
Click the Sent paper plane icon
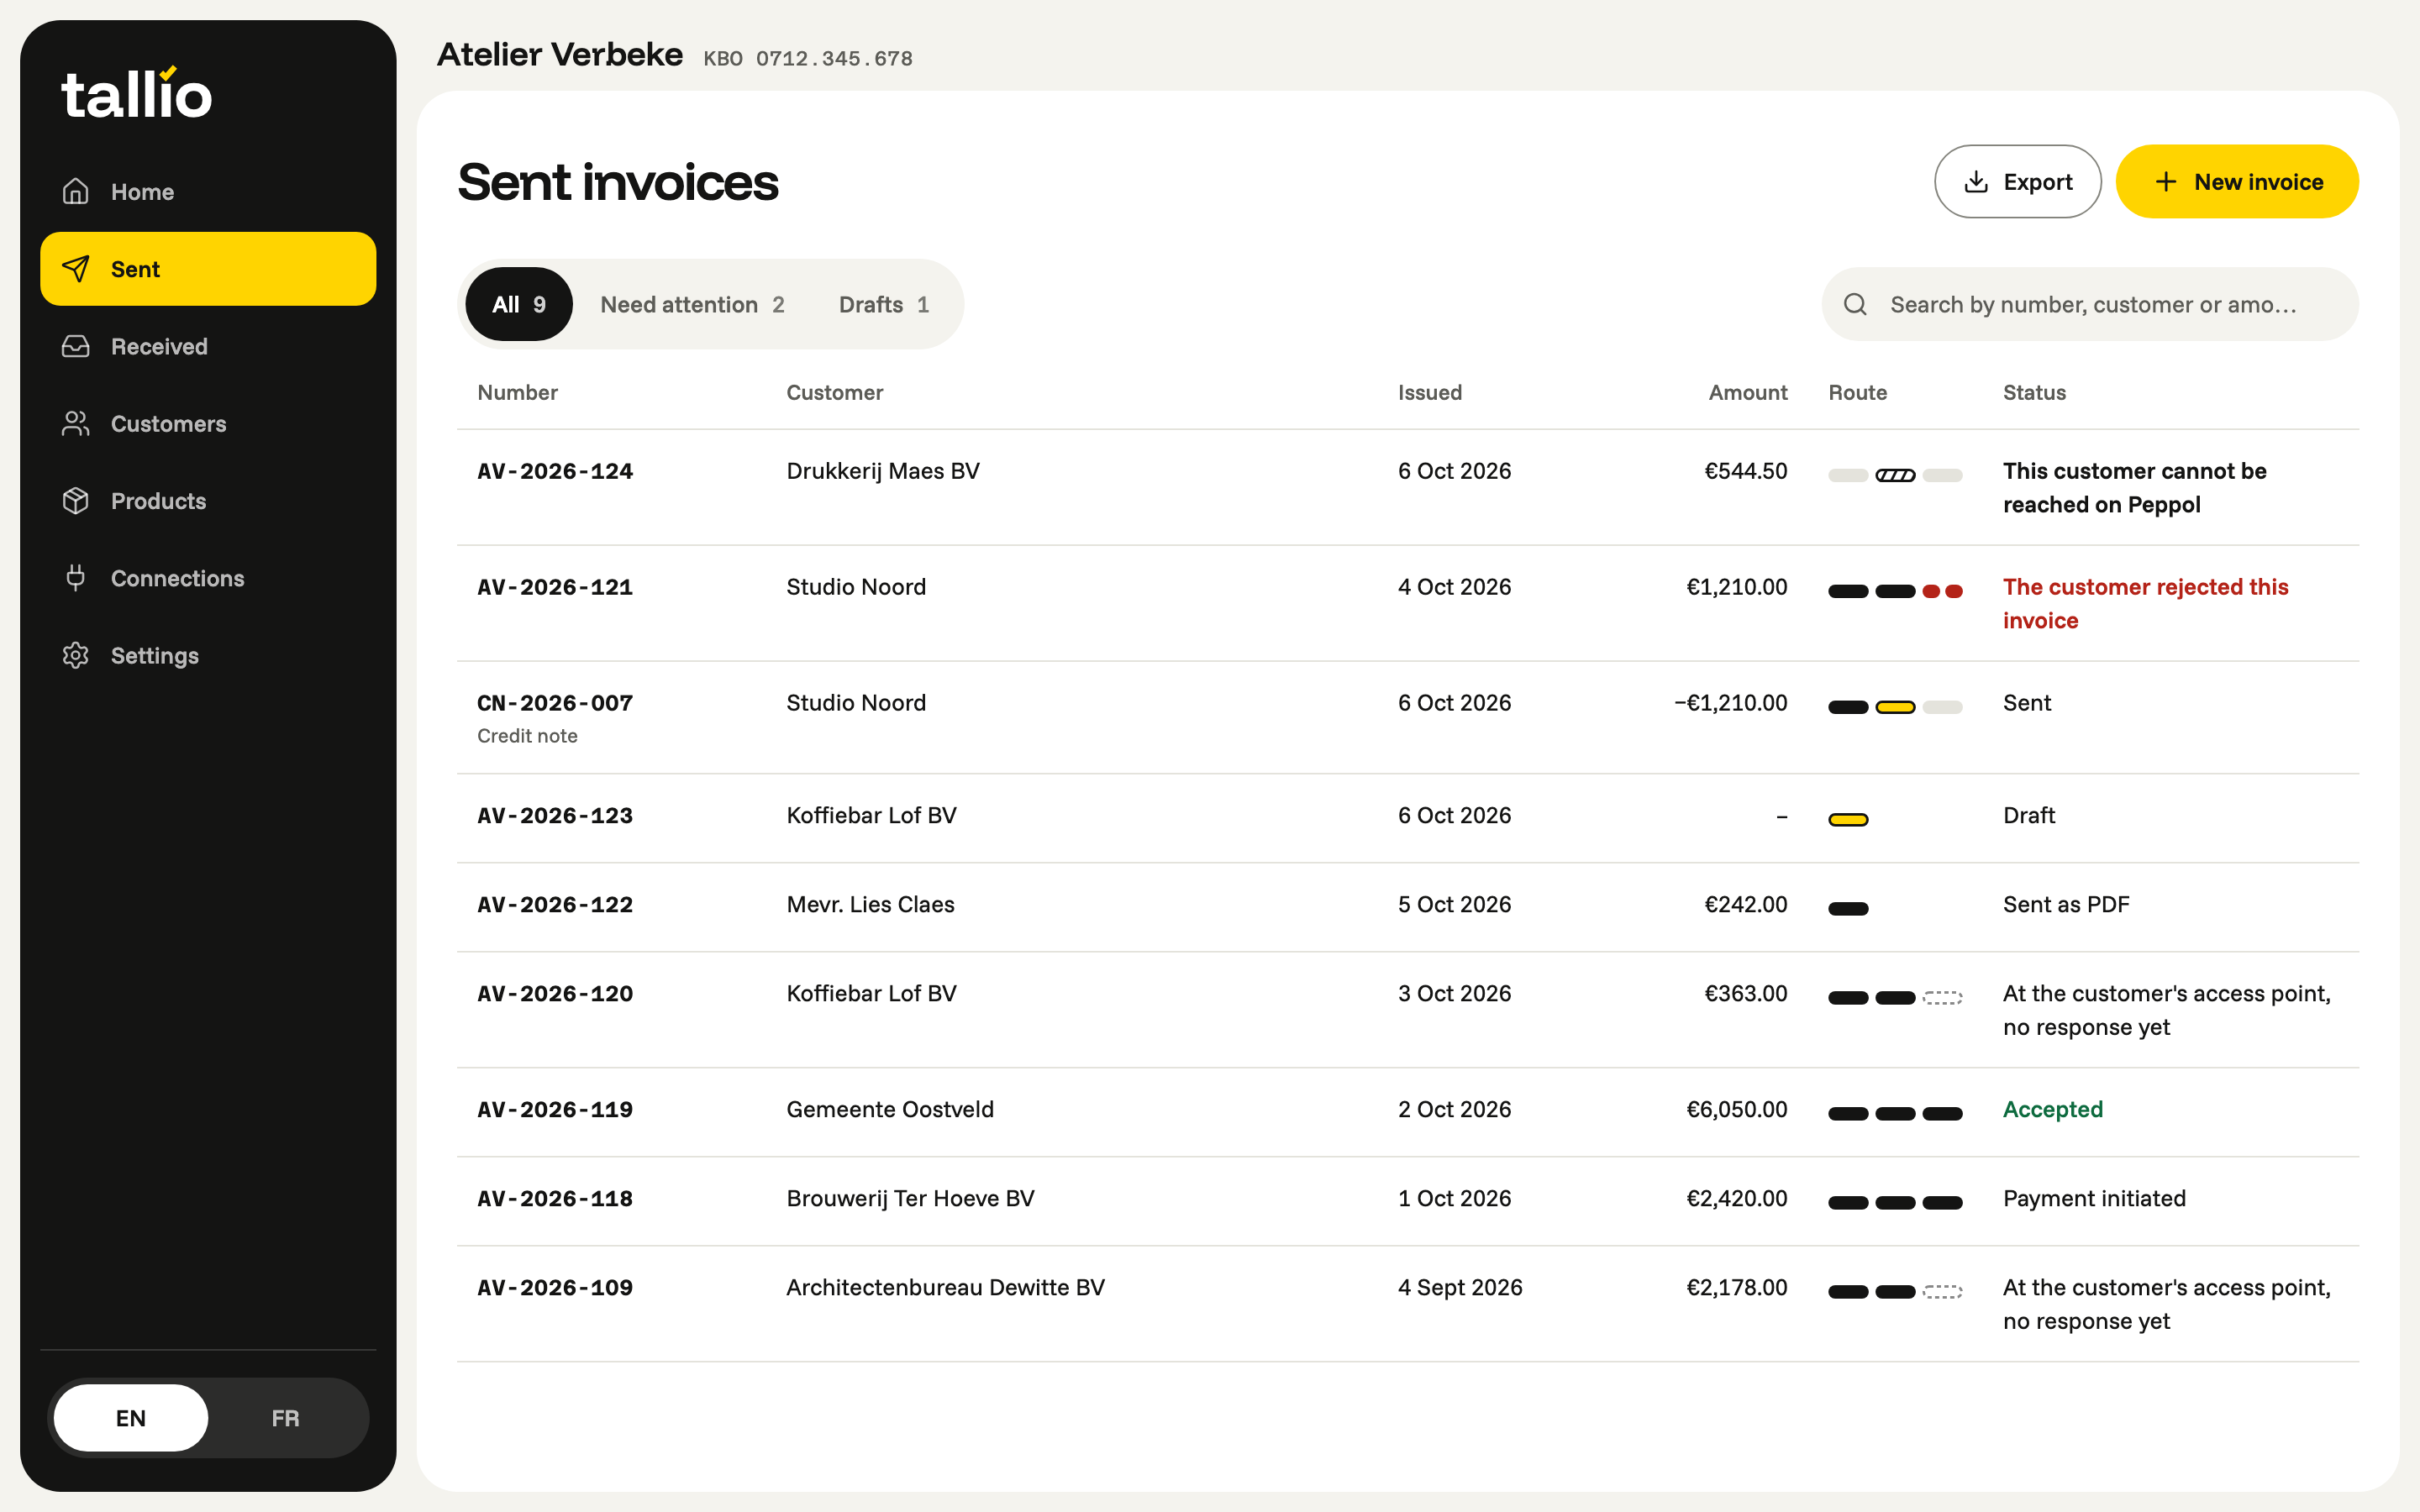click(x=76, y=269)
